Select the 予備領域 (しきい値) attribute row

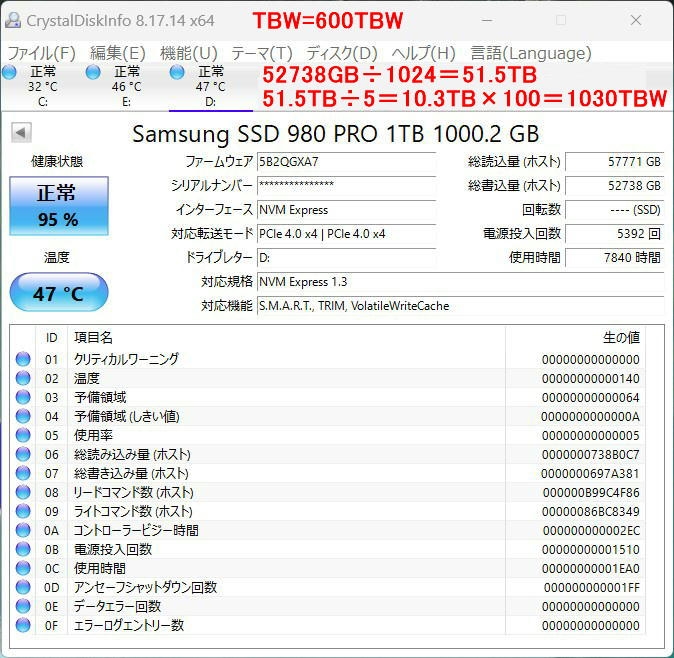click(328, 416)
